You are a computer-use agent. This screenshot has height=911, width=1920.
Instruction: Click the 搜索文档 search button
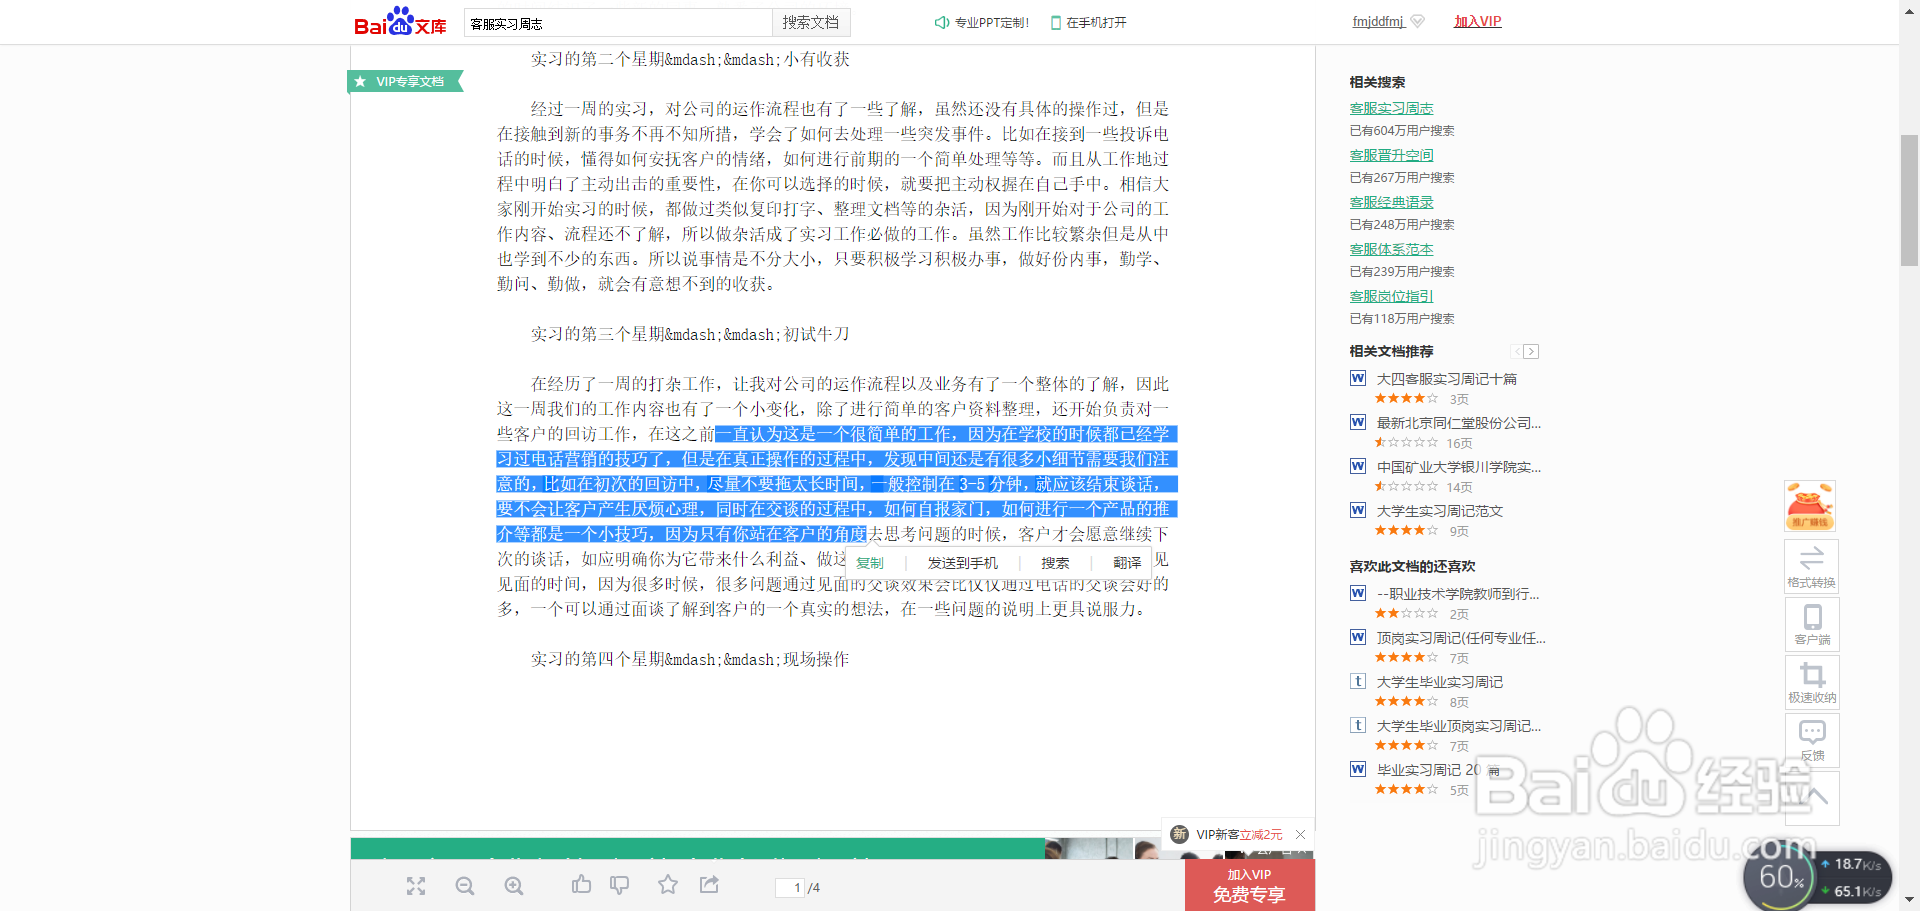pos(810,22)
